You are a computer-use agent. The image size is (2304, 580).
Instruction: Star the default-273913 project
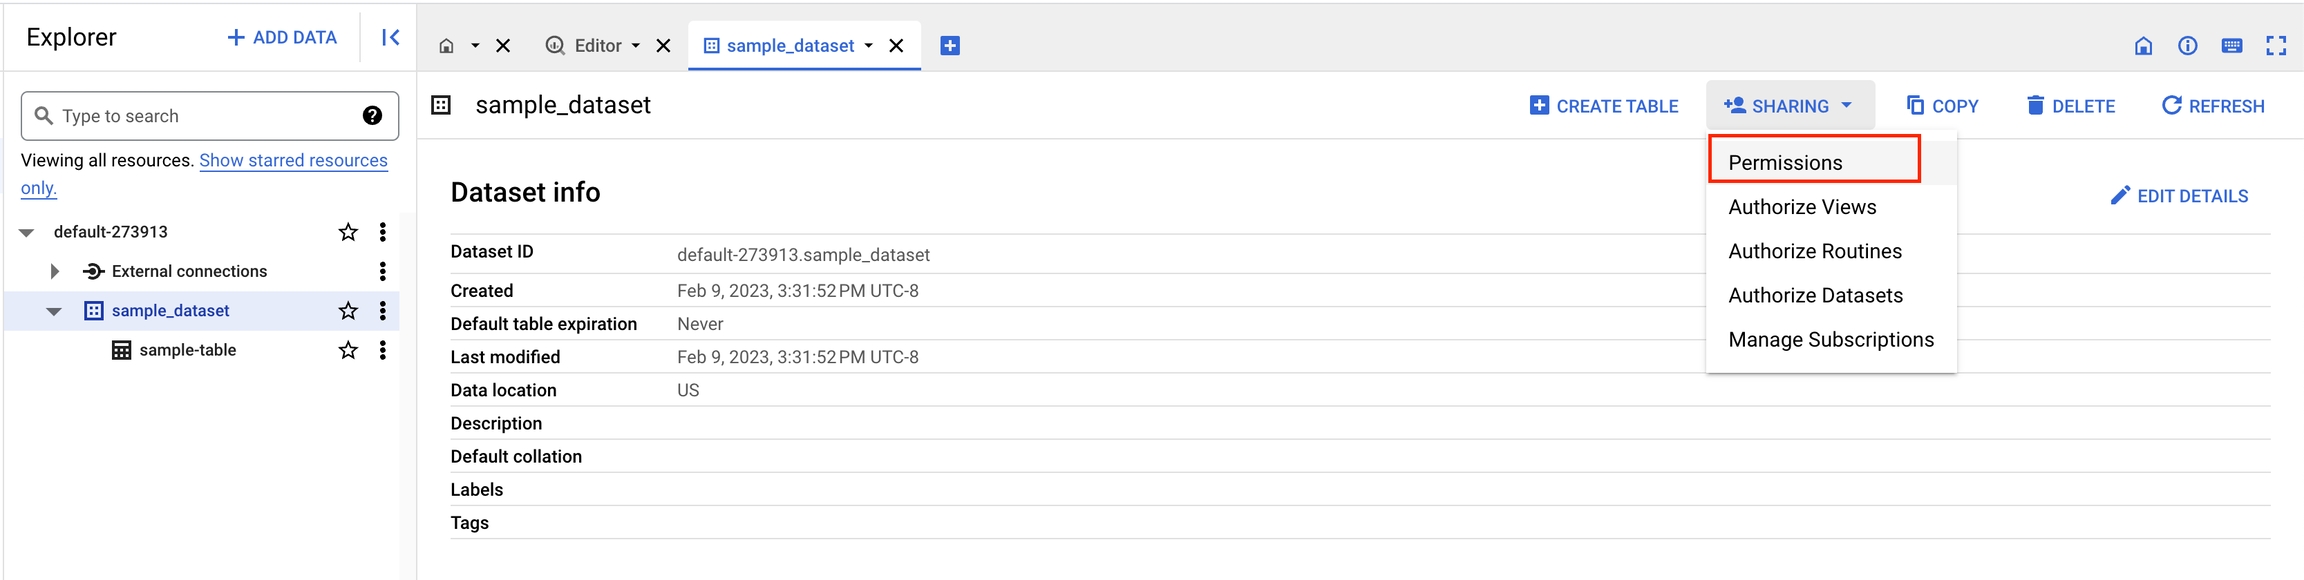tap(348, 232)
